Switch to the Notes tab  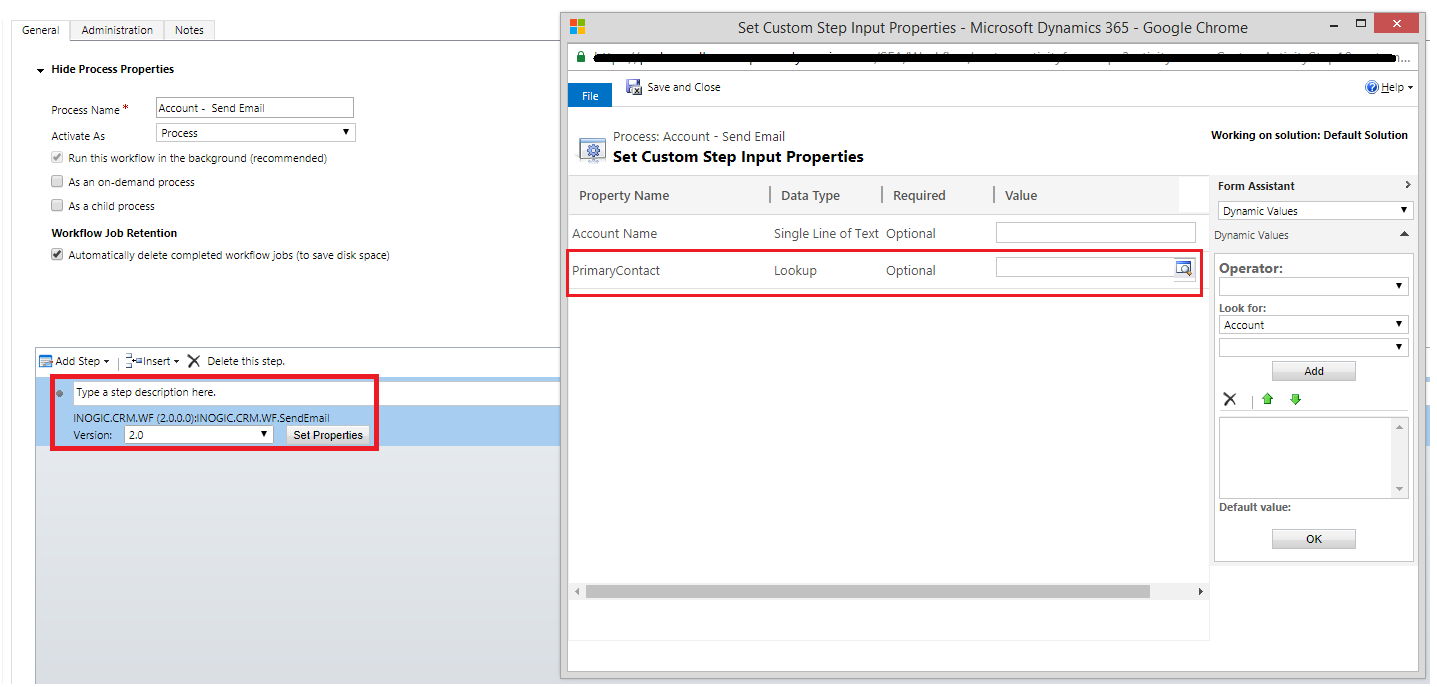[189, 30]
